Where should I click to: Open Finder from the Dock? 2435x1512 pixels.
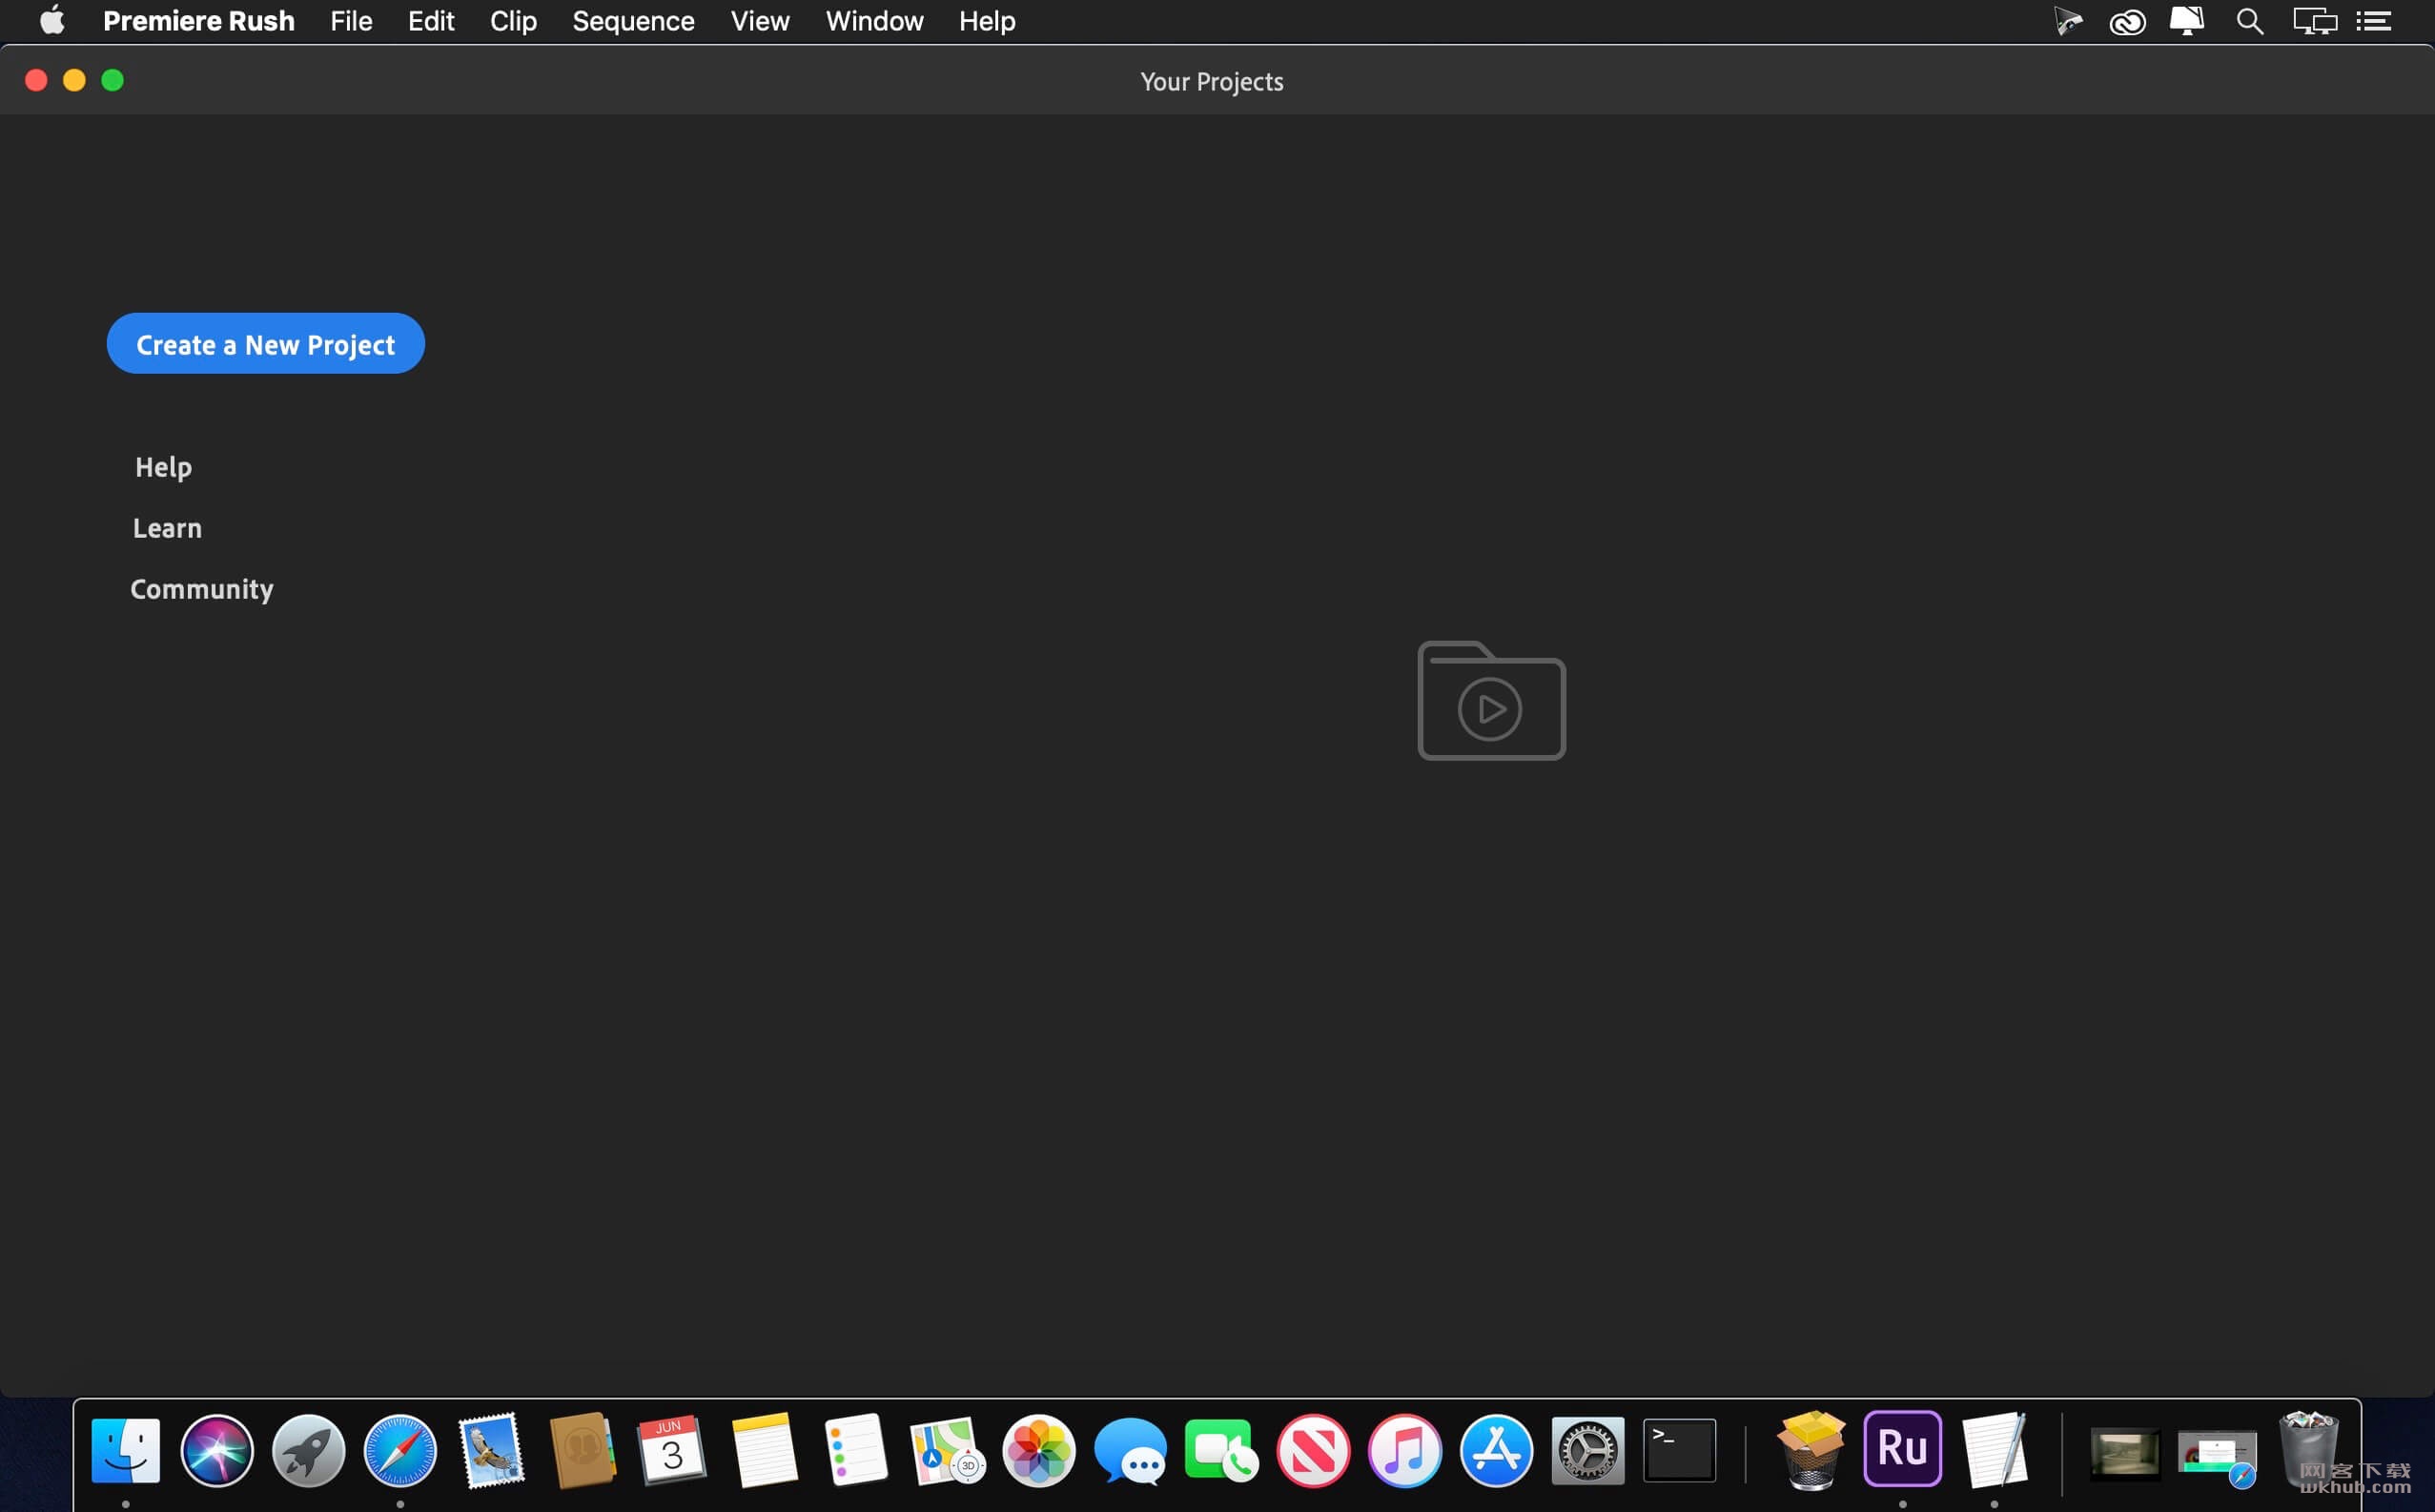pyautogui.click(x=126, y=1450)
